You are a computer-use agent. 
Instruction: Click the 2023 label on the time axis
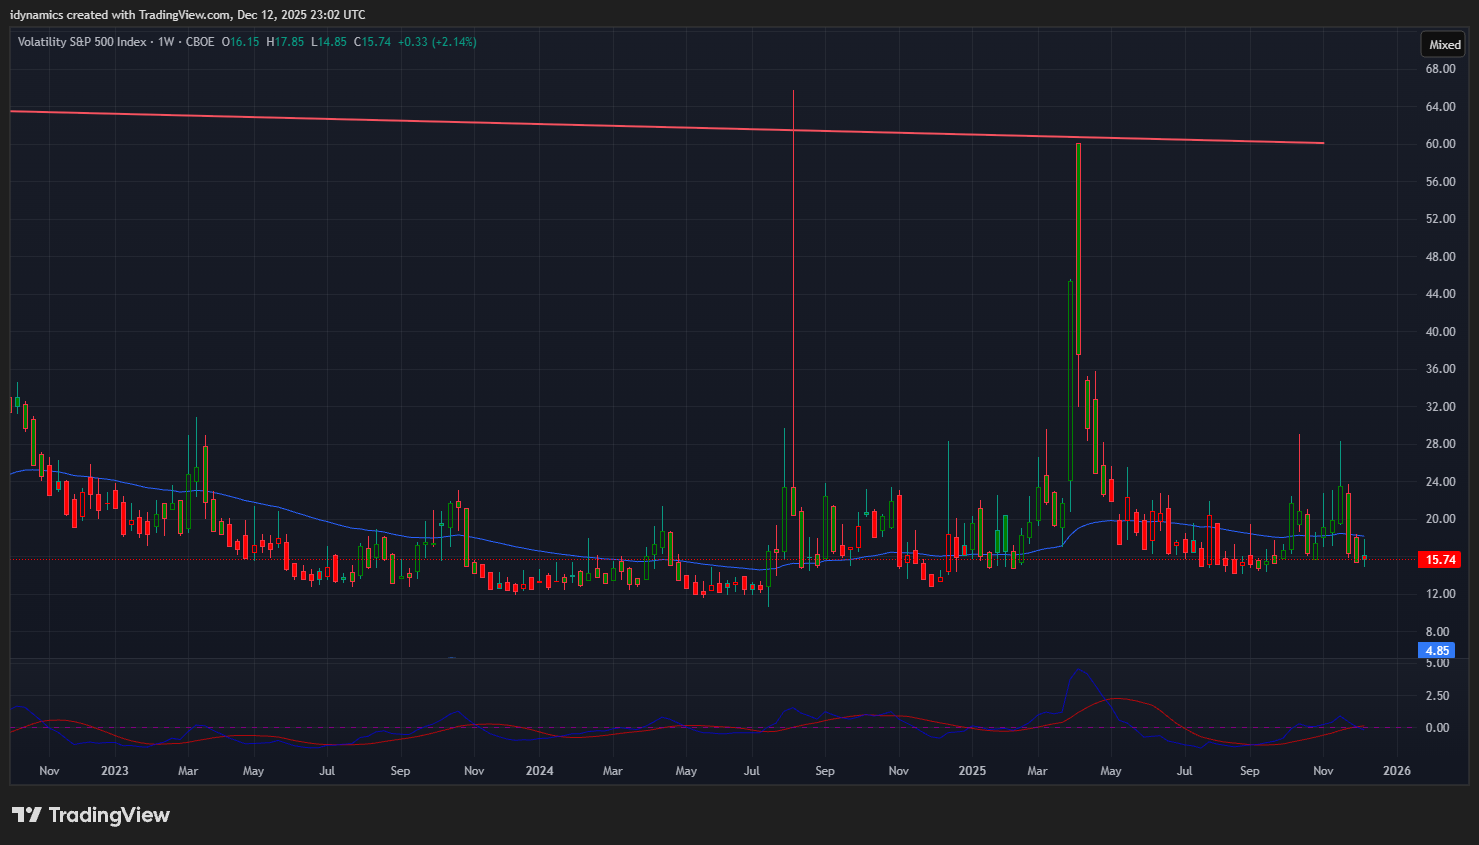pyautogui.click(x=115, y=771)
